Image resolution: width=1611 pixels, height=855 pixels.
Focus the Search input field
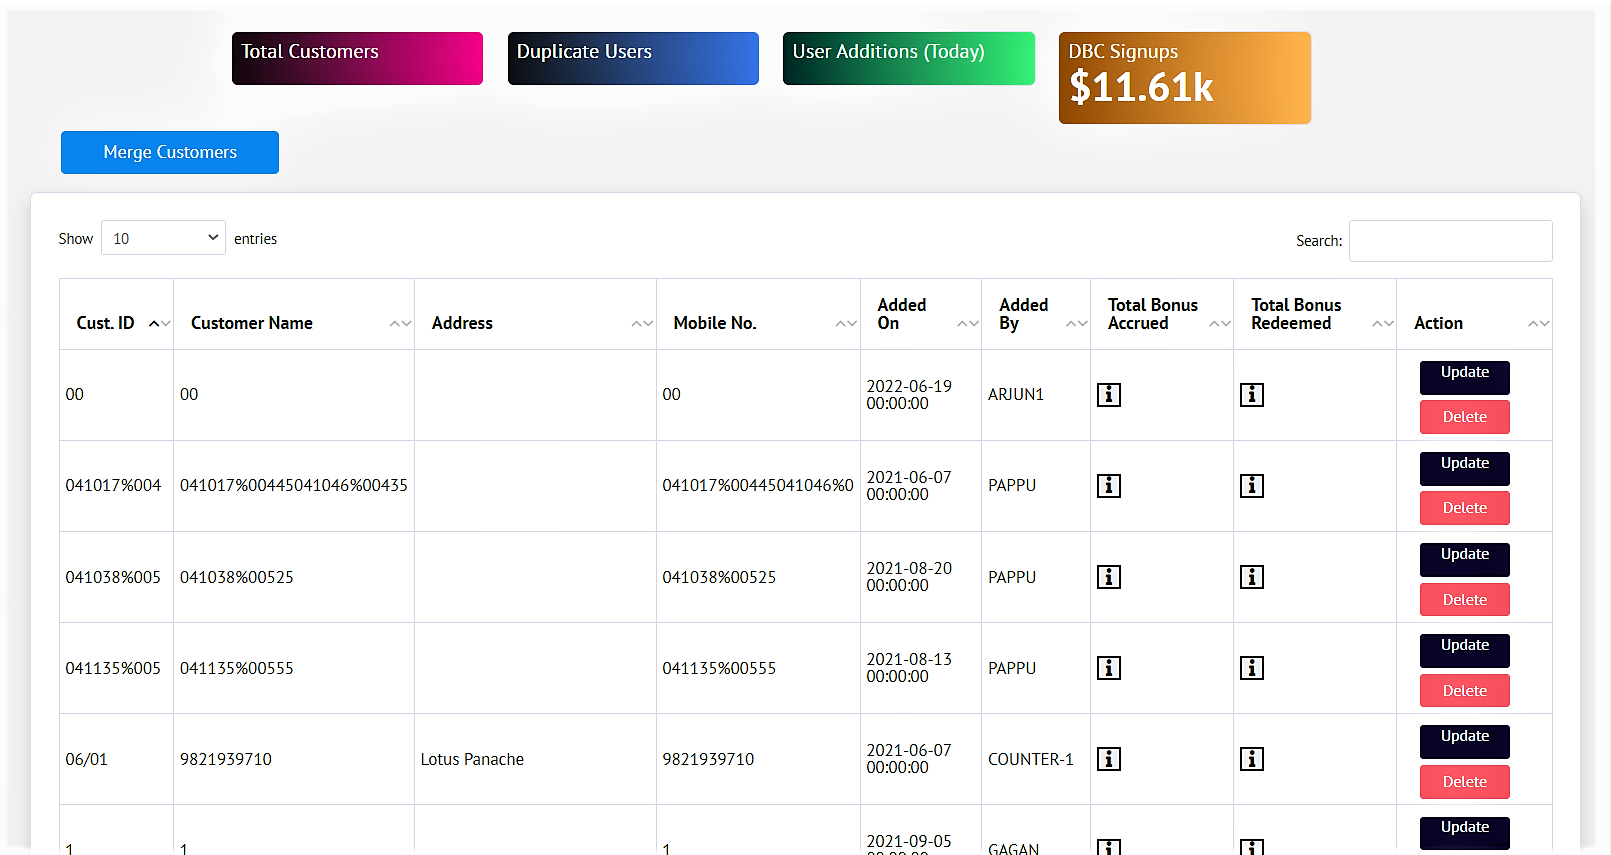coord(1450,241)
